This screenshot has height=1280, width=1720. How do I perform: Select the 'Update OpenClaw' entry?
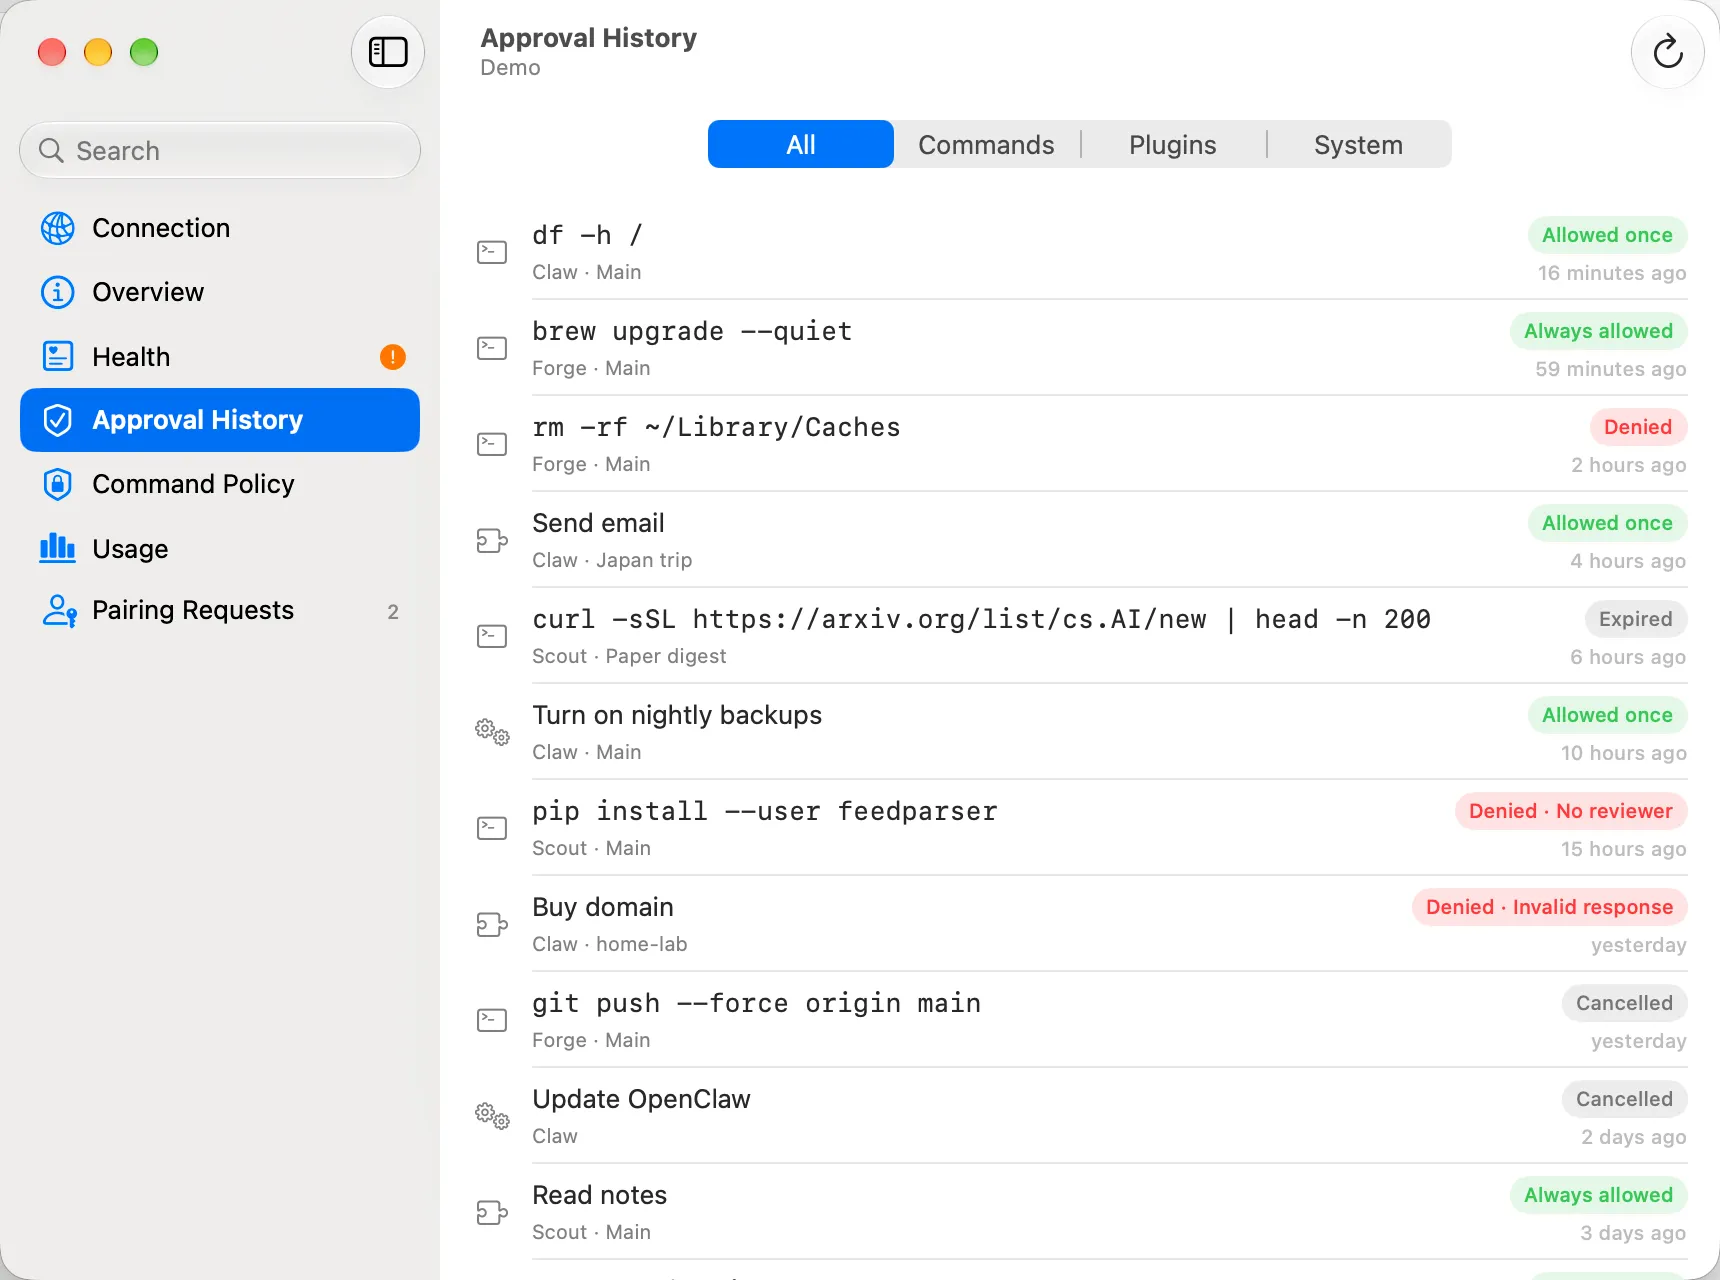1080,1116
